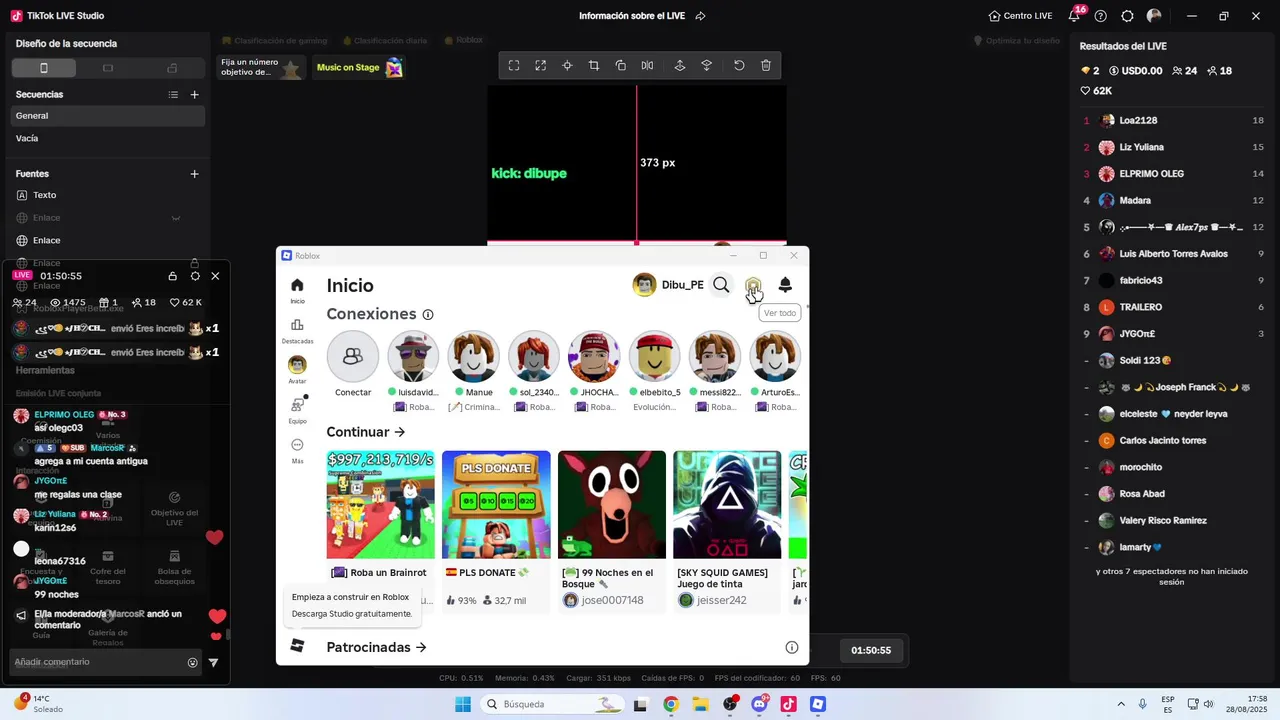Image resolution: width=1280 pixels, height=720 pixels.
Task: Open Roba un Brainrot game thumbnail
Action: click(x=381, y=505)
